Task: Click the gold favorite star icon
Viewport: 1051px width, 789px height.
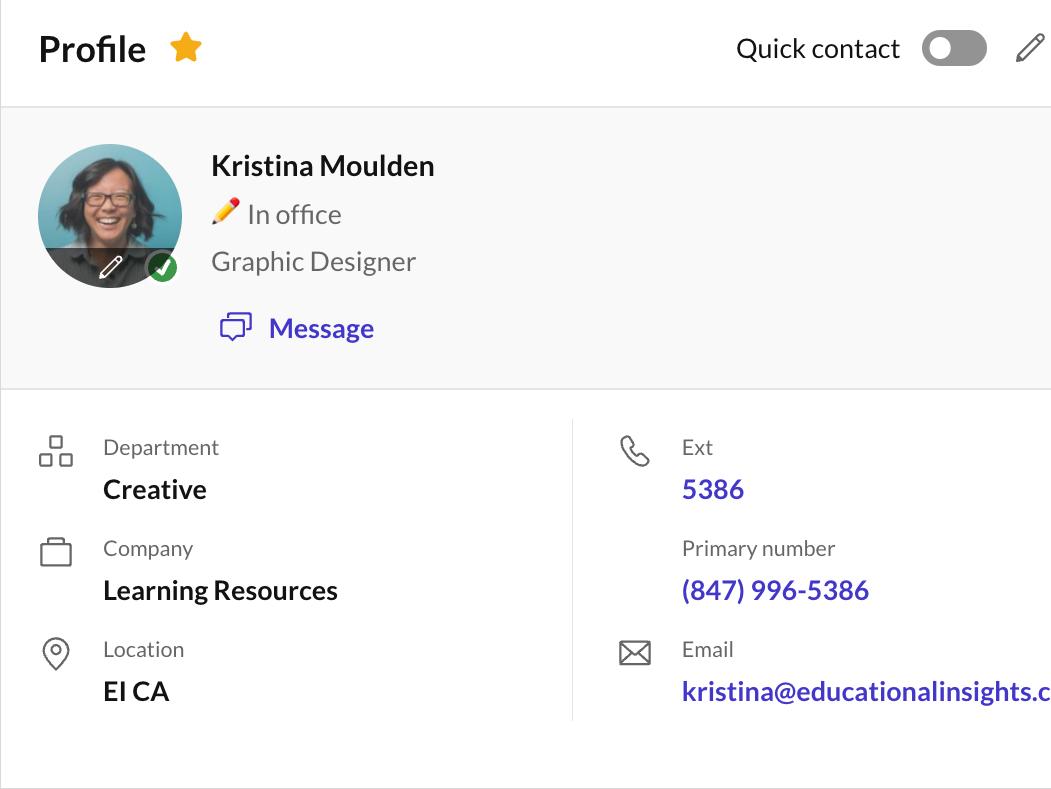Action: (x=186, y=47)
